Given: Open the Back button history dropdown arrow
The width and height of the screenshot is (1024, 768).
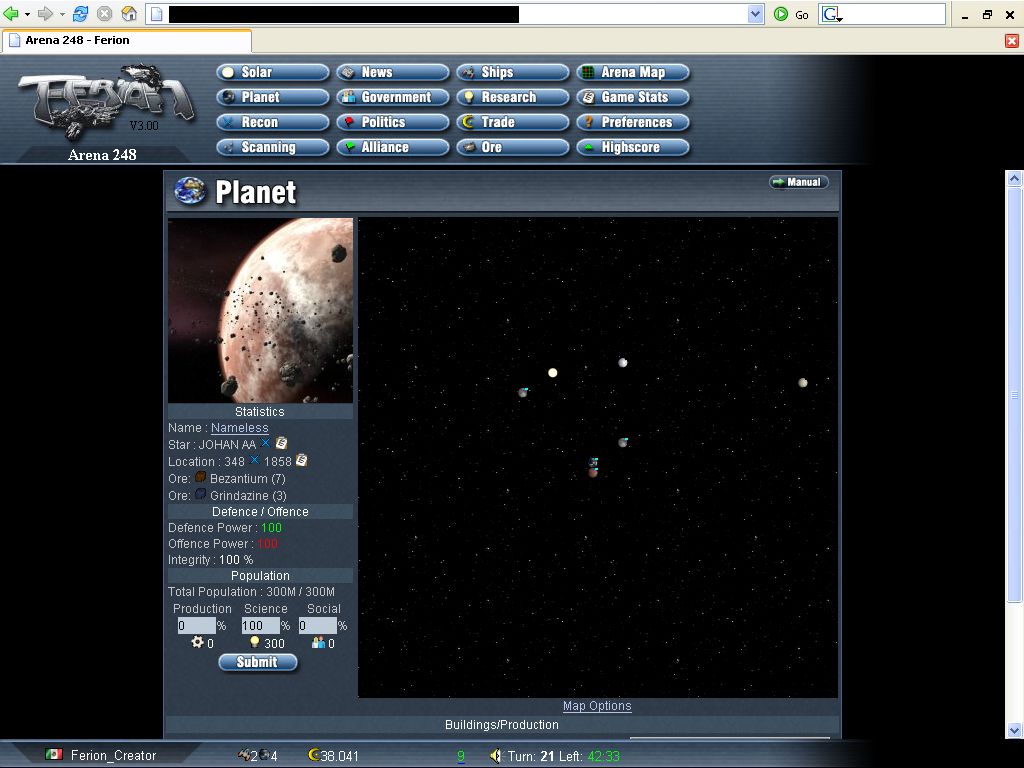Looking at the screenshot, I should coord(27,14).
